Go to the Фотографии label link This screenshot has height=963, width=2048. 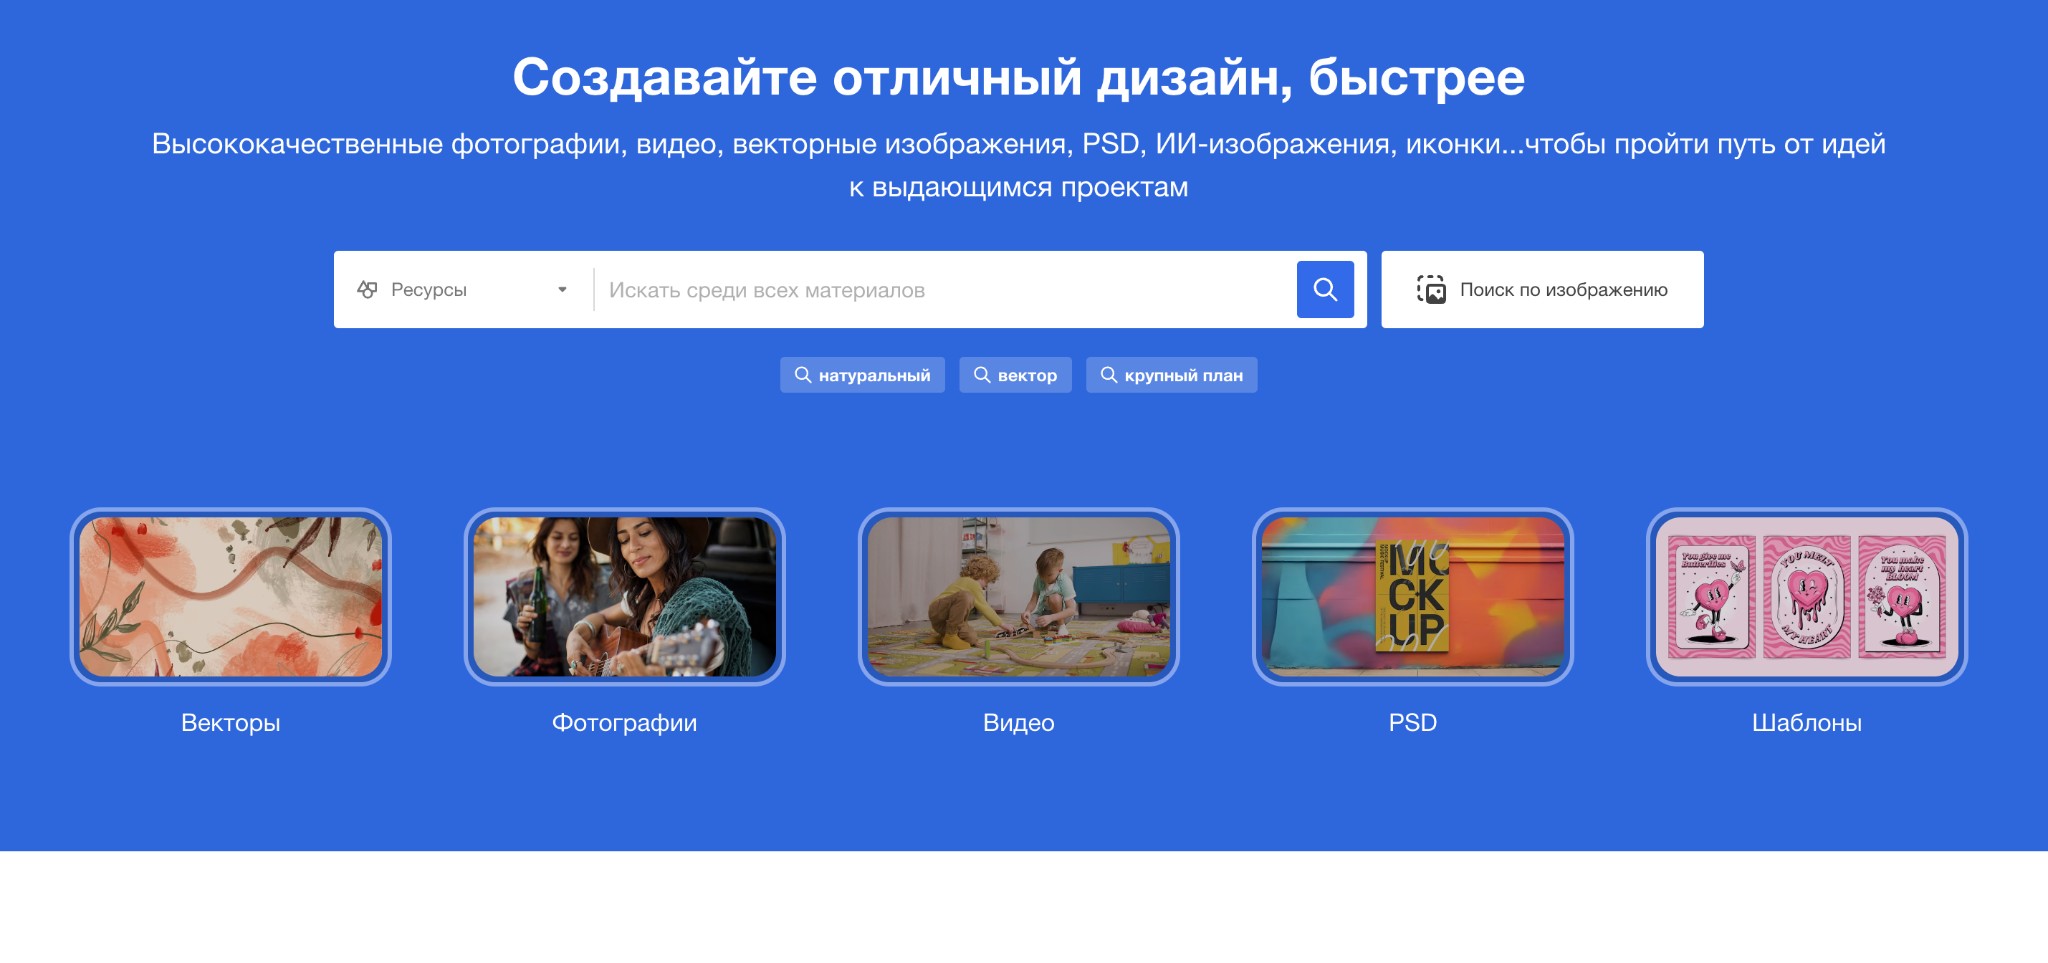pyautogui.click(x=625, y=723)
